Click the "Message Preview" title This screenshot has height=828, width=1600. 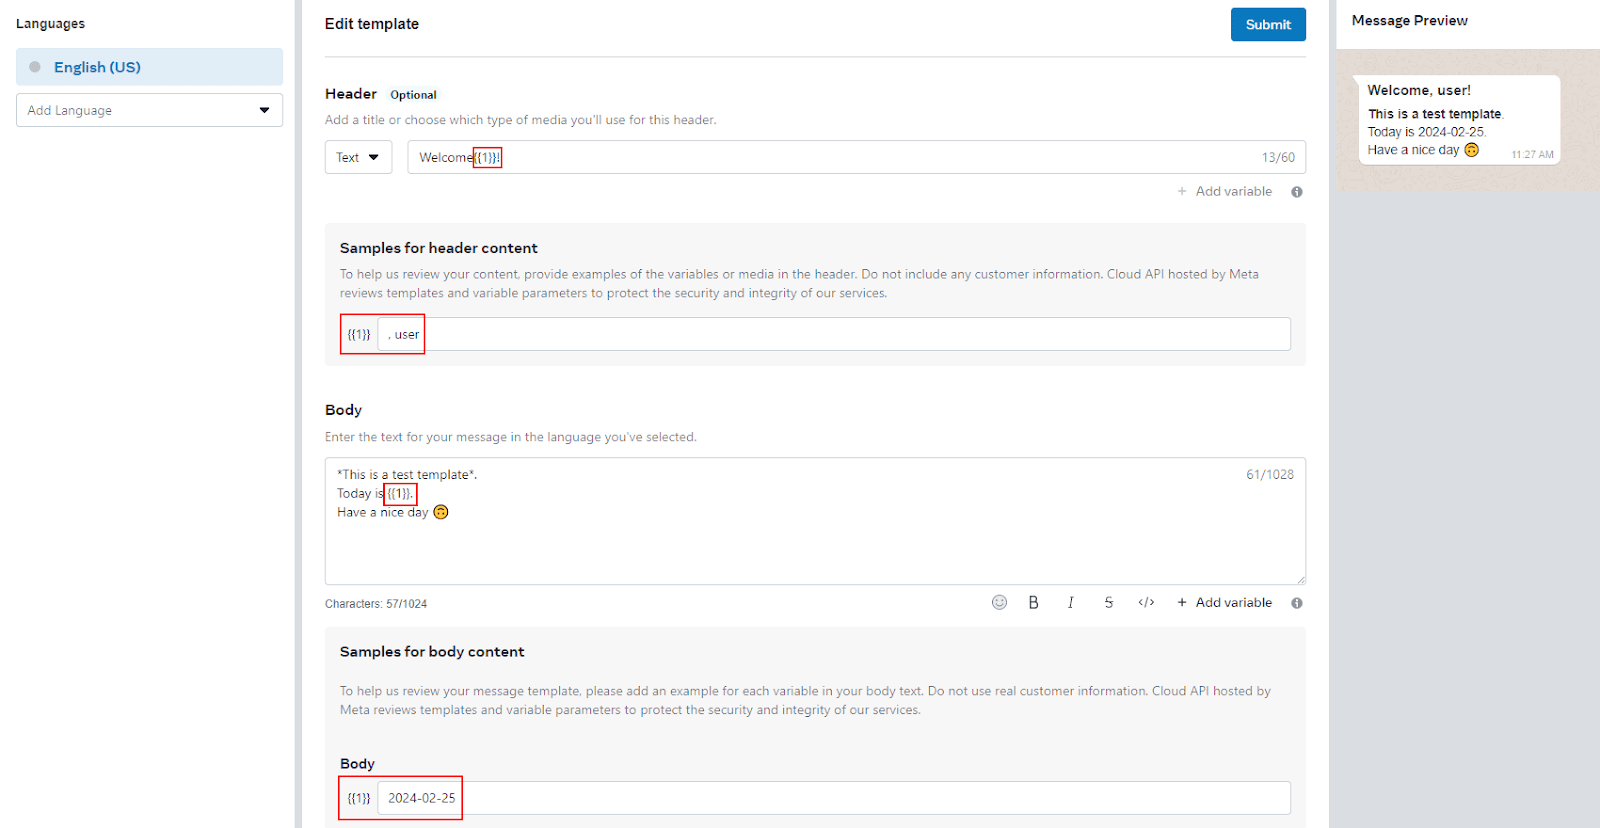(x=1410, y=20)
